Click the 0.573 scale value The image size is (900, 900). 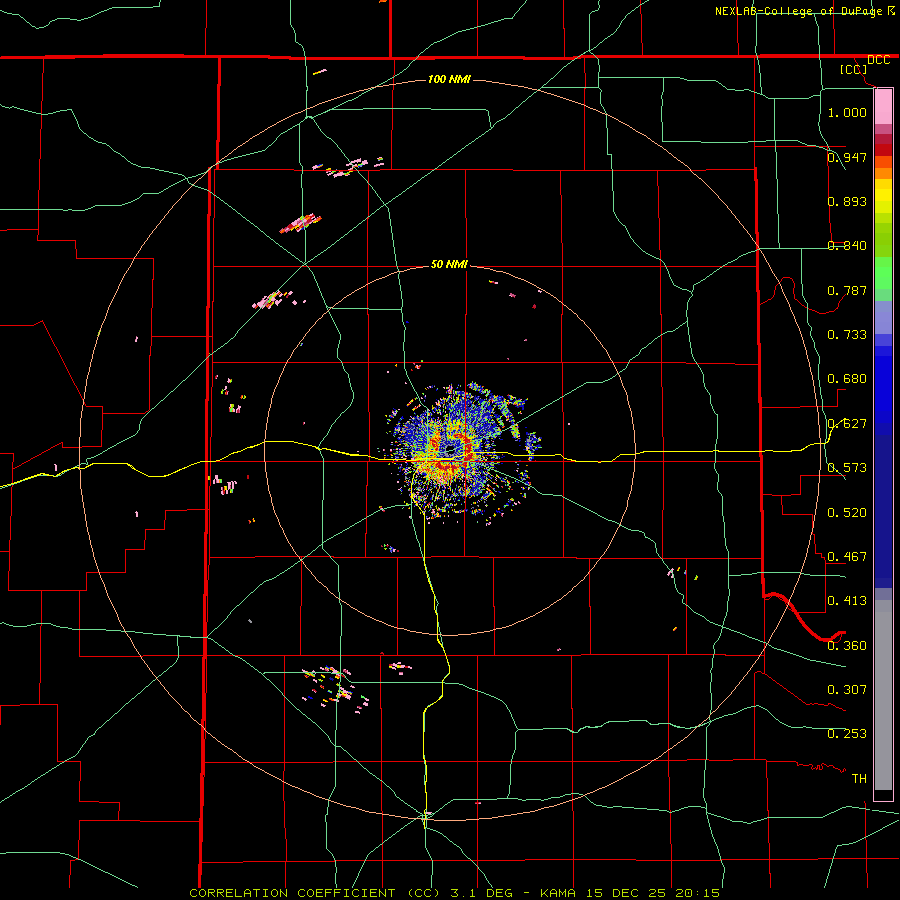(x=847, y=468)
